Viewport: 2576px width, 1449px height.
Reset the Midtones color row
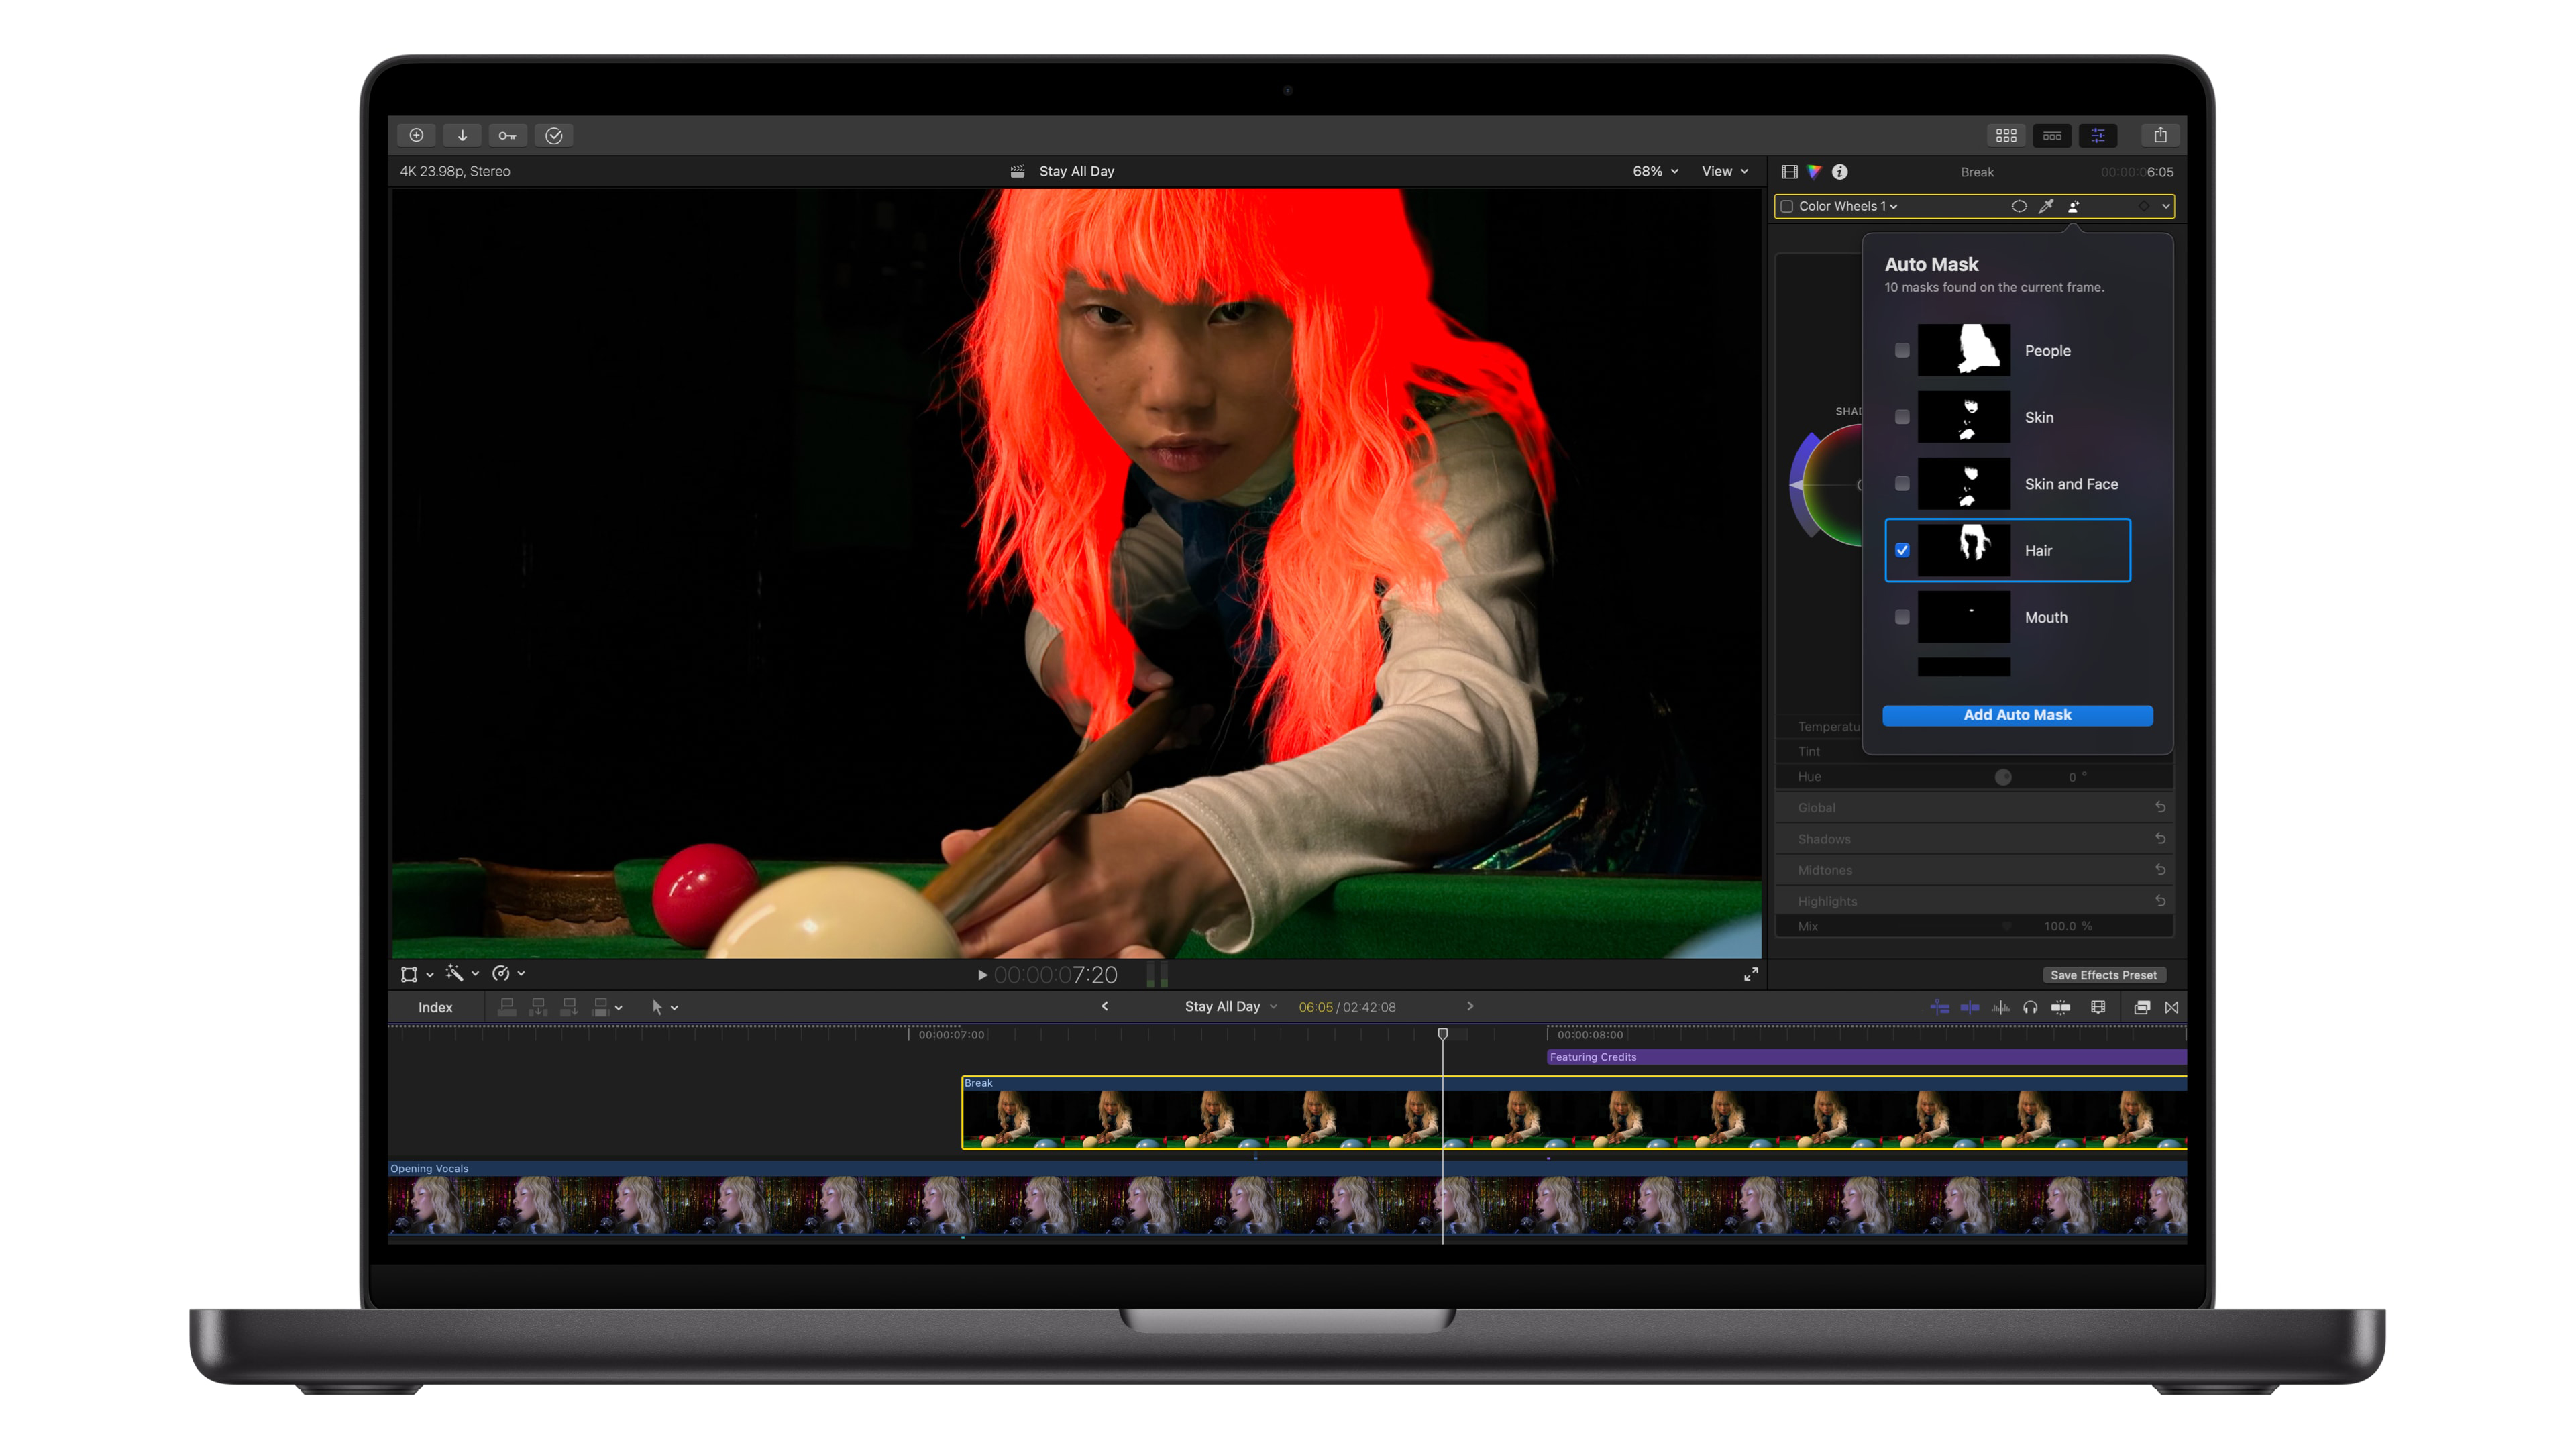pos(2160,870)
